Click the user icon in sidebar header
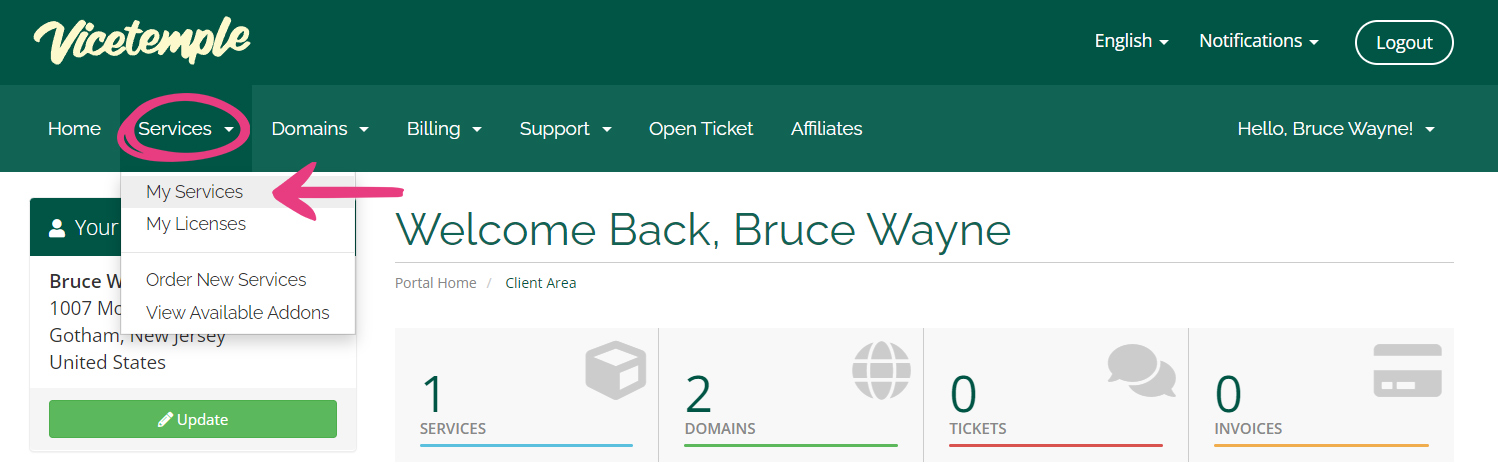This screenshot has width=1498, height=476. click(58, 228)
